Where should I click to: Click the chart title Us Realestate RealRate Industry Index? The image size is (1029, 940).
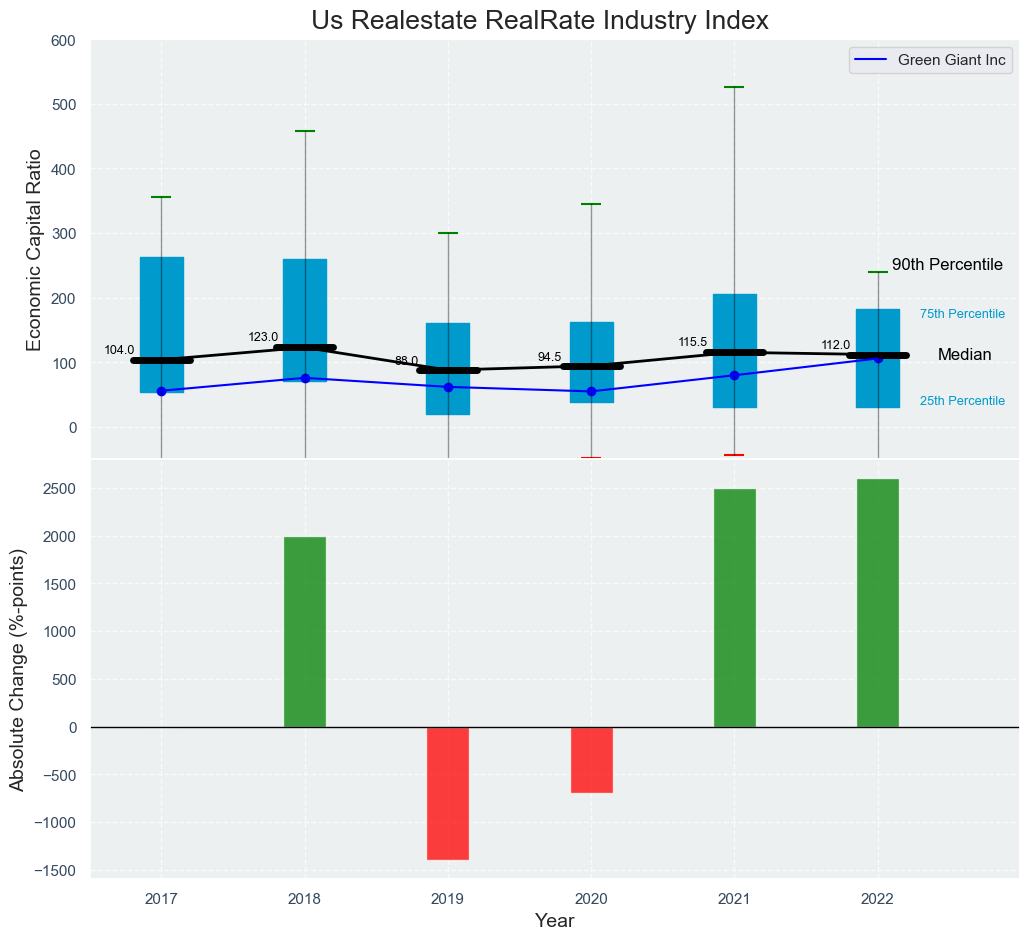tap(539, 20)
